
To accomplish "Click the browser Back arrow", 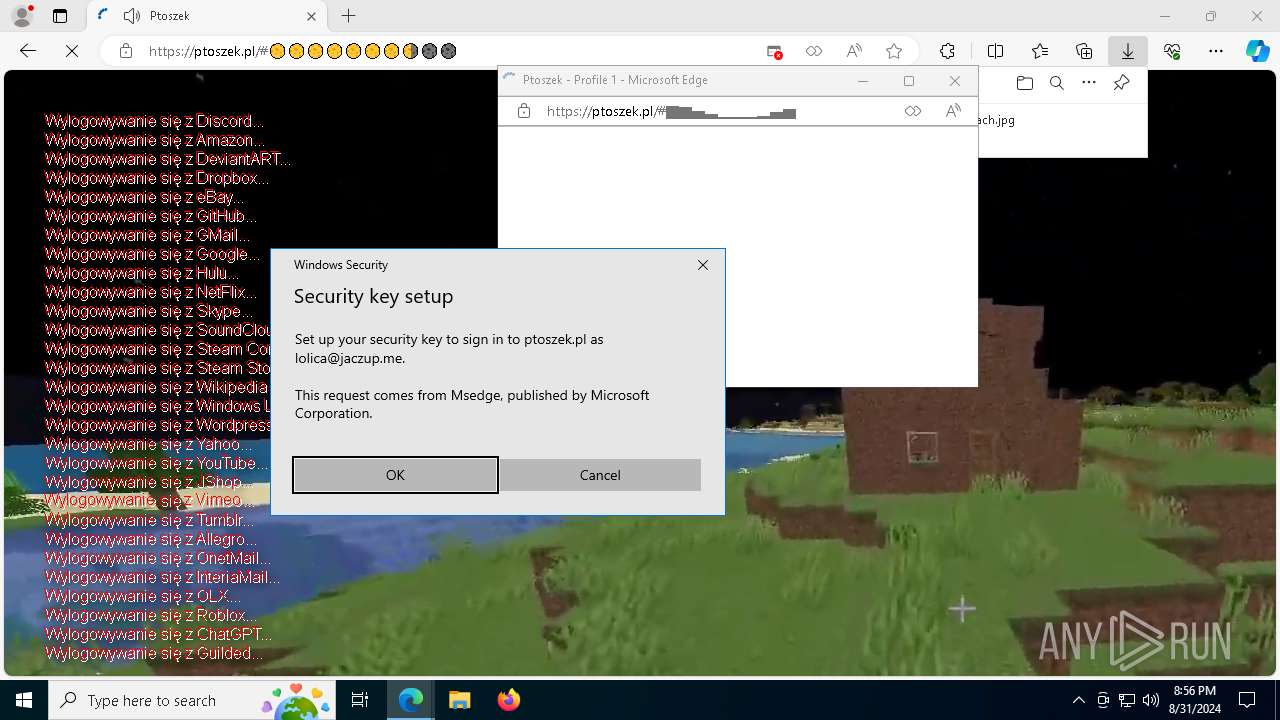I will coord(28,51).
